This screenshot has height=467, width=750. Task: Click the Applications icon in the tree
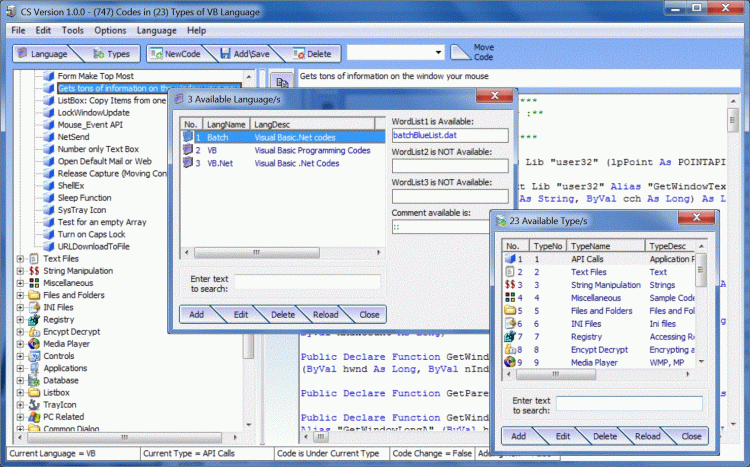coord(34,368)
